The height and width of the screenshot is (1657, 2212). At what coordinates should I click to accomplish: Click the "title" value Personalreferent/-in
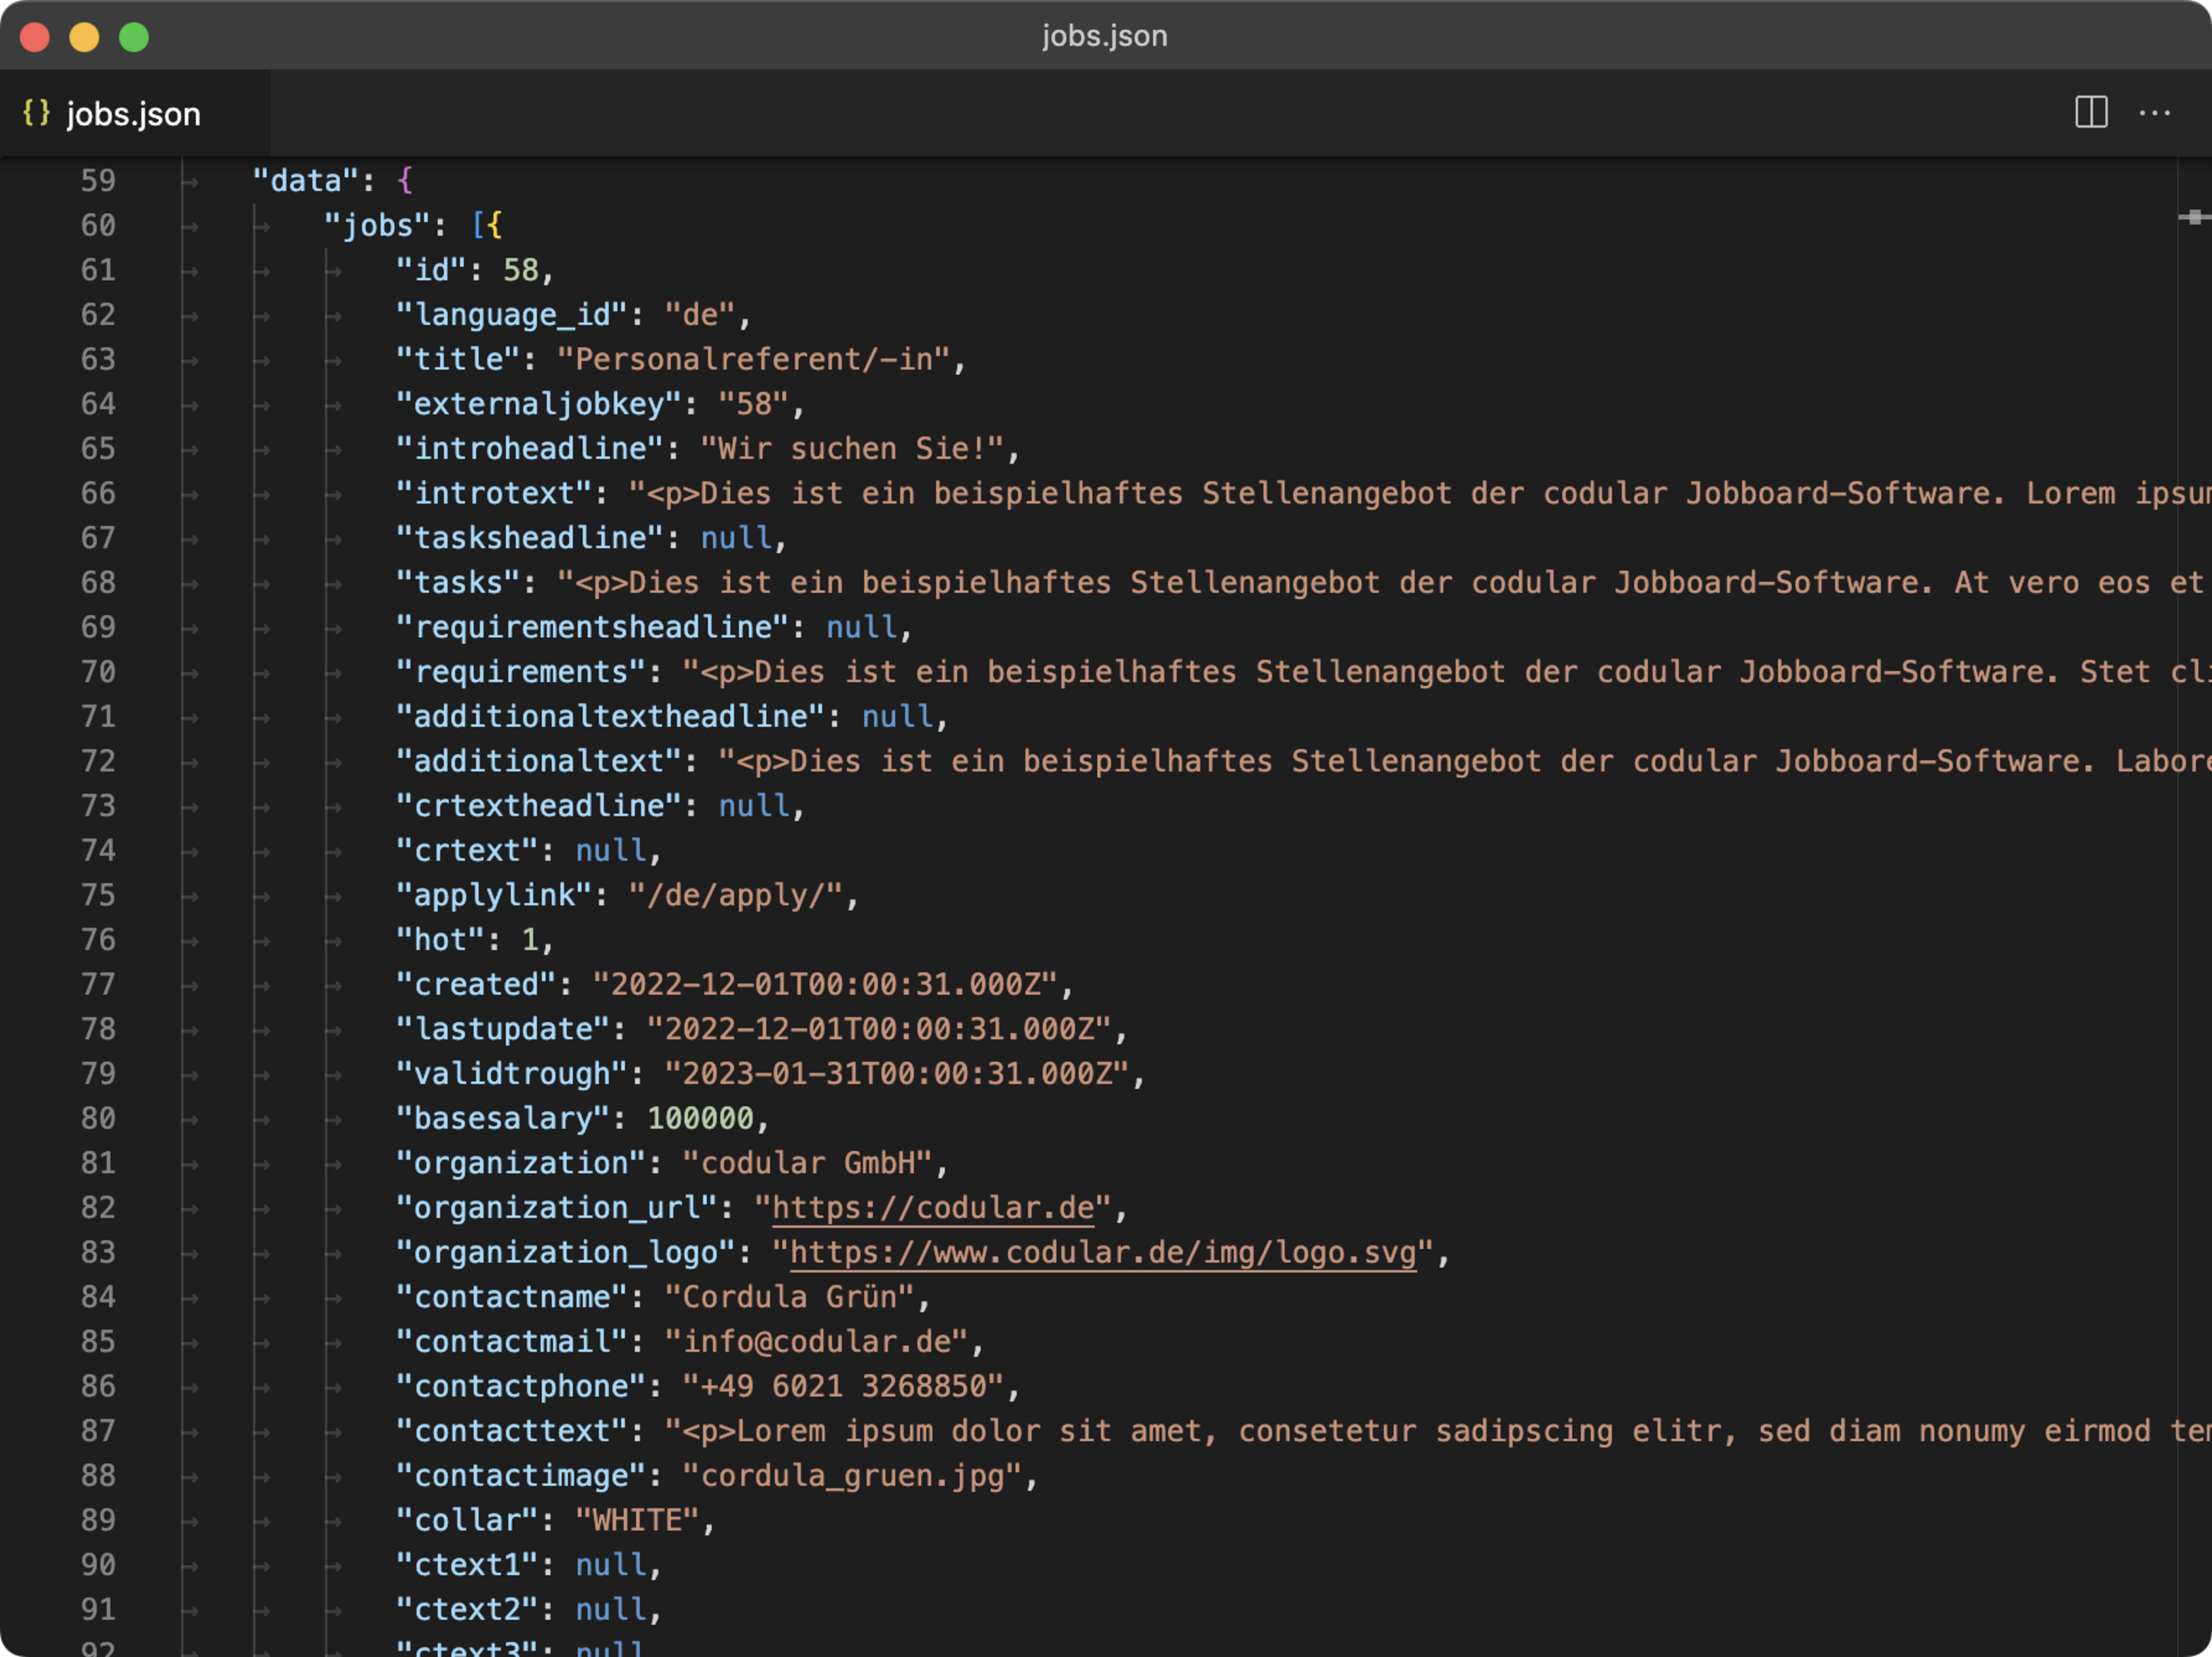tap(754, 359)
